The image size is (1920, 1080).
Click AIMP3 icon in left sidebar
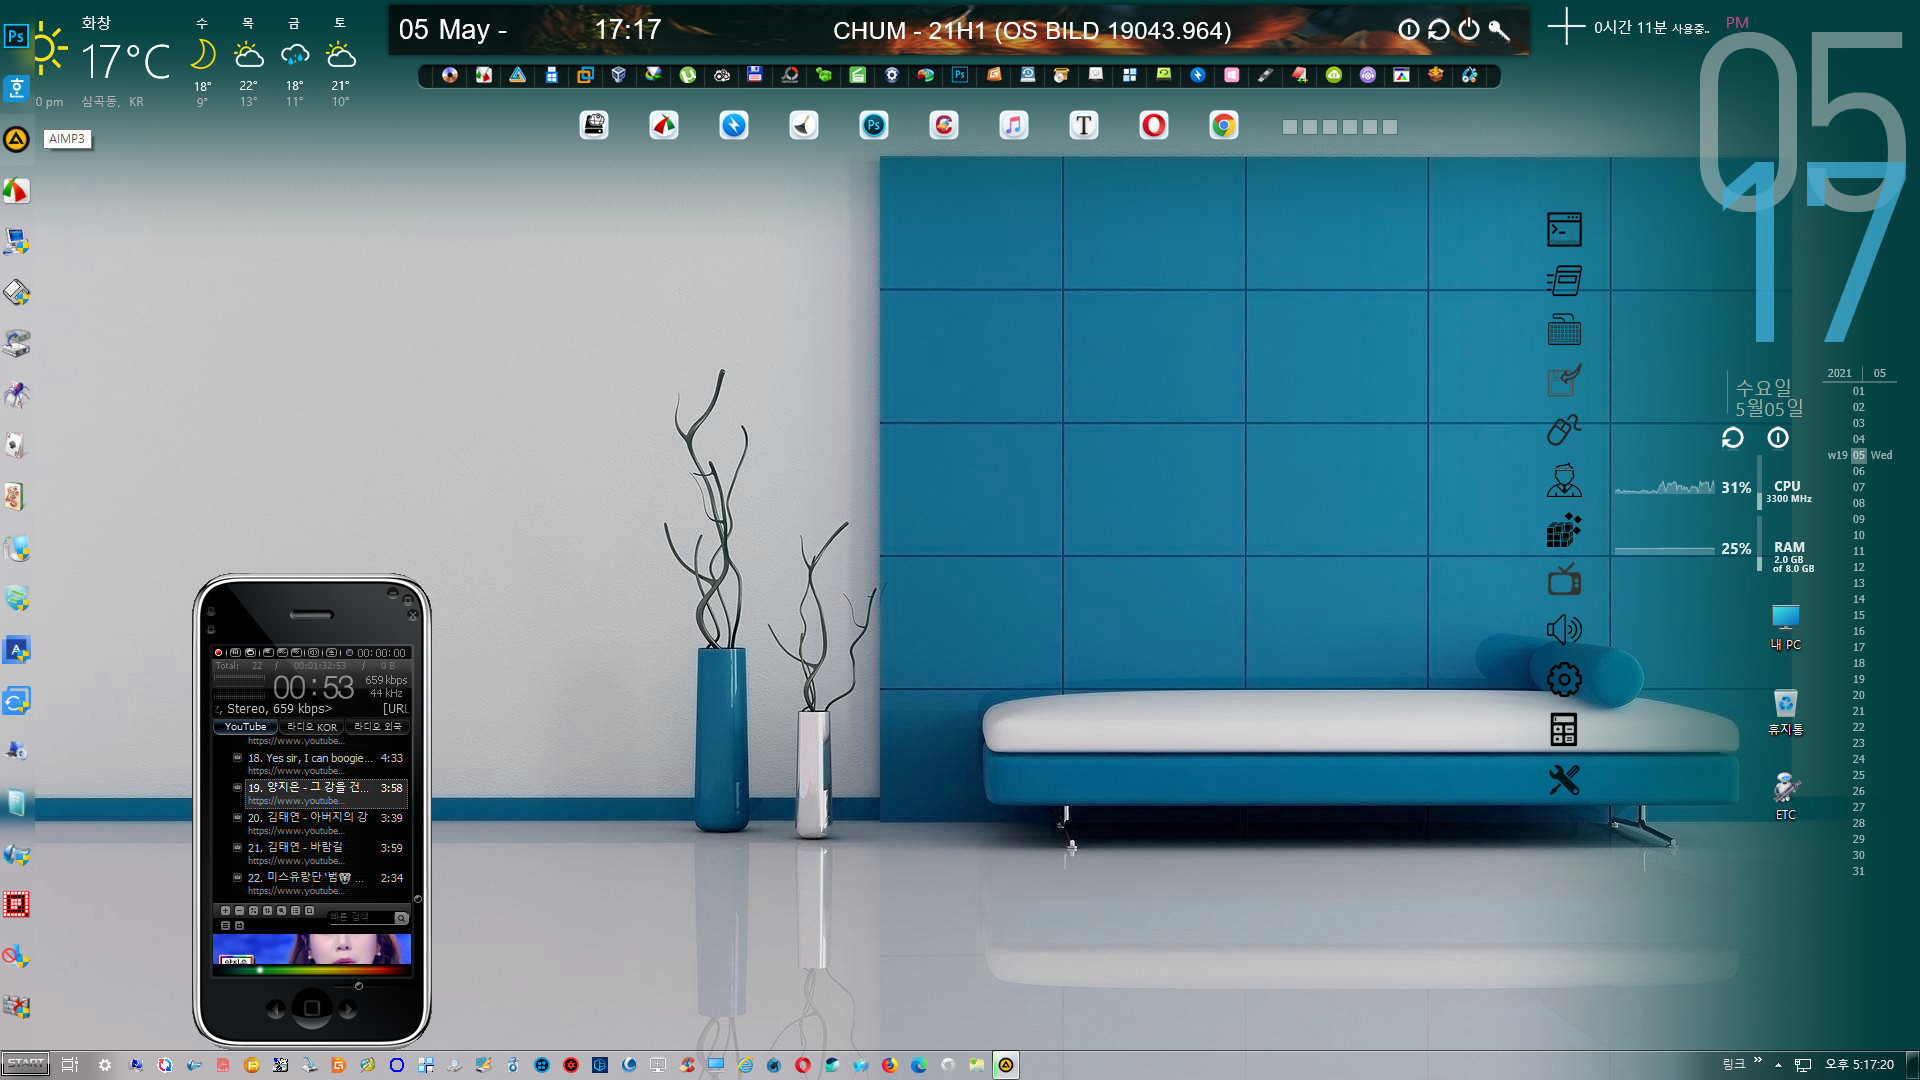coord(16,139)
